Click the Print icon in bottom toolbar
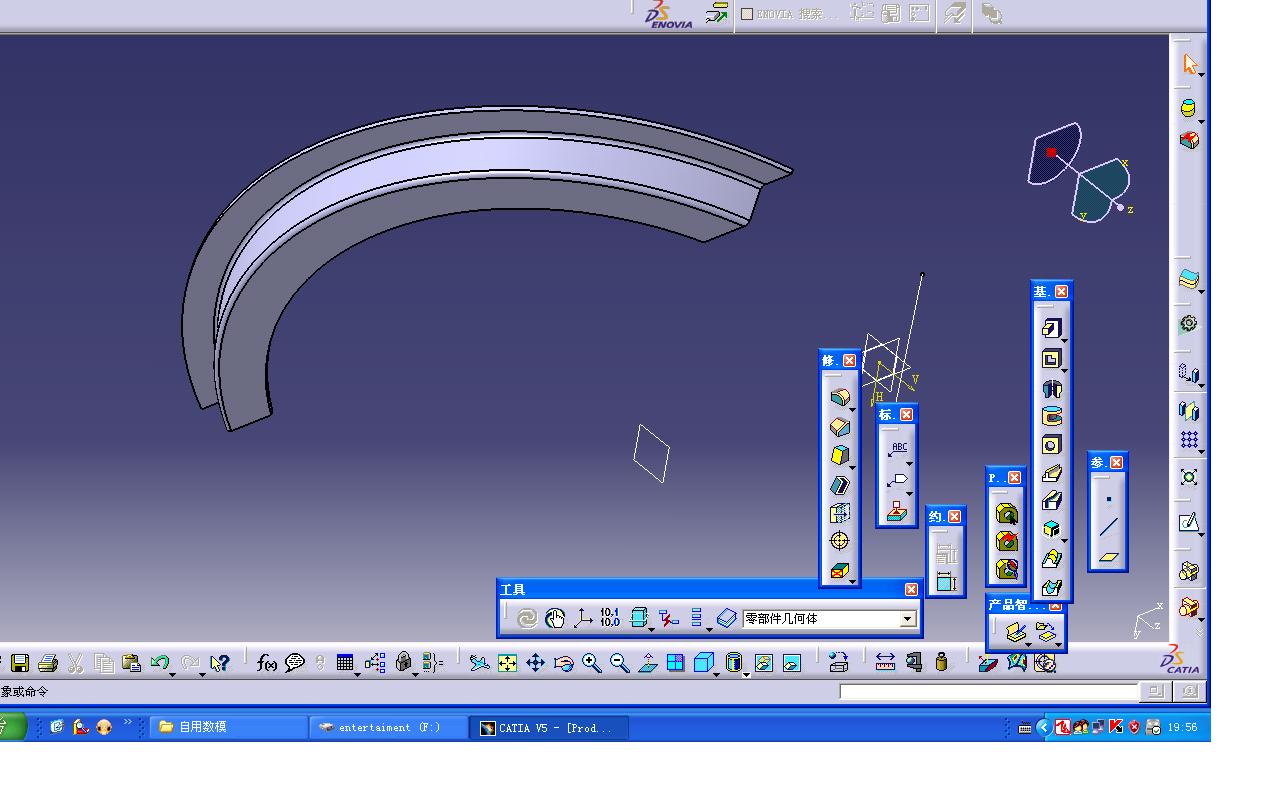The width and height of the screenshot is (1280, 800). pos(47,663)
